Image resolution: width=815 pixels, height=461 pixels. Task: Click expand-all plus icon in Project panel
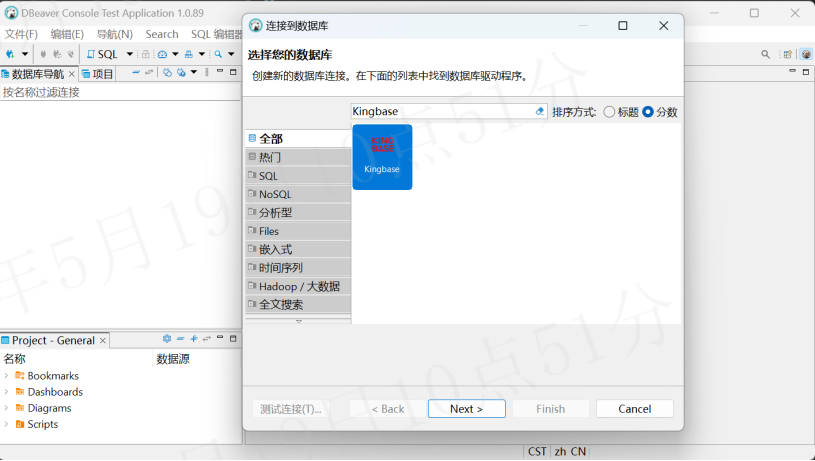(x=194, y=338)
